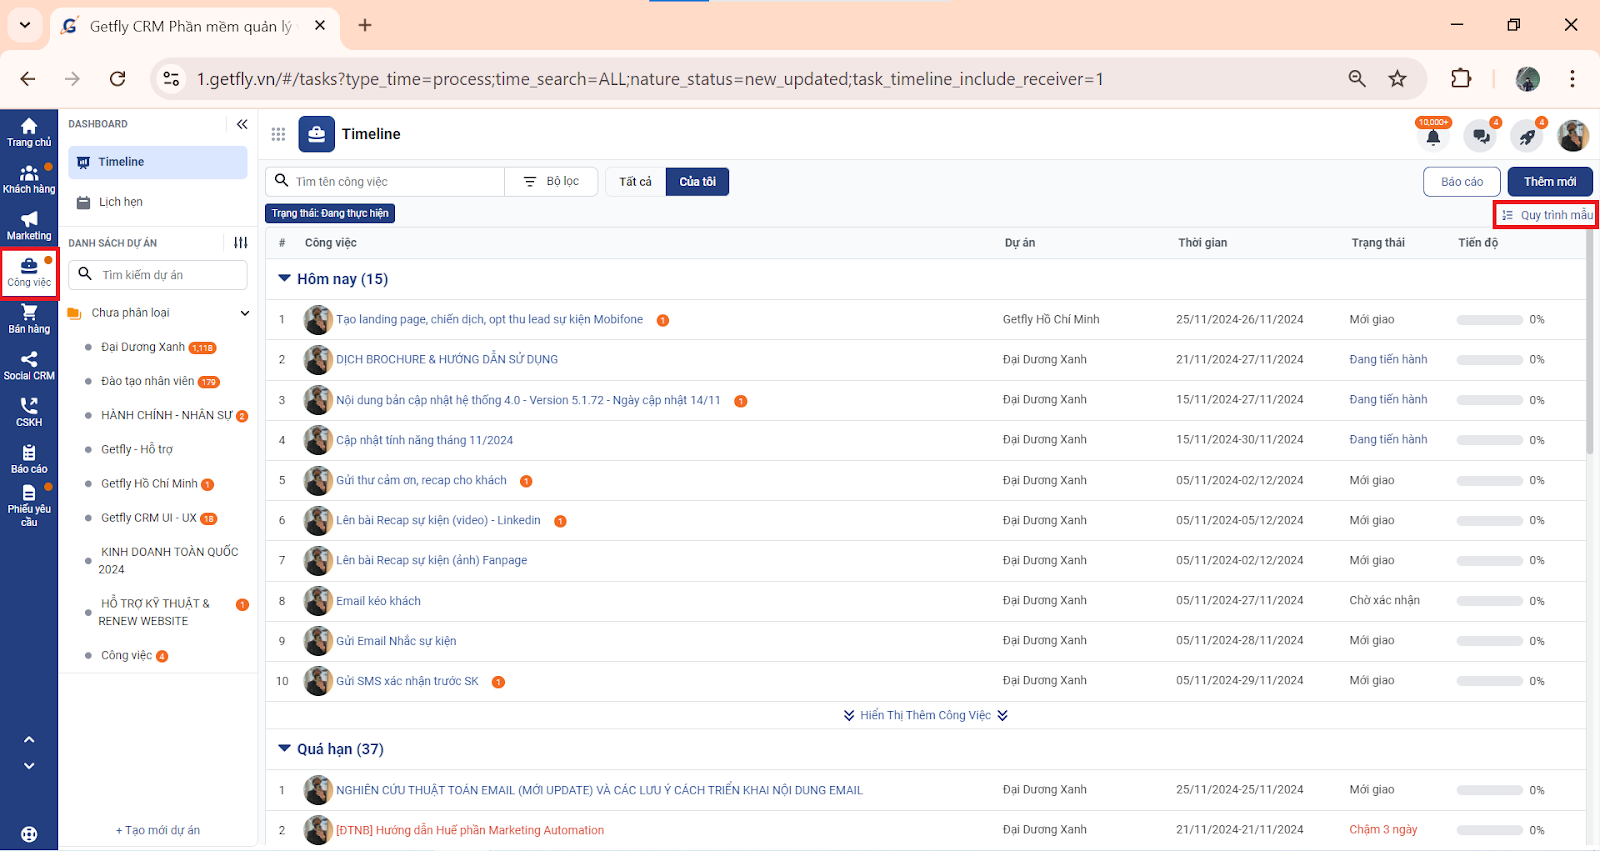Go back in browser history

[x=28, y=79]
